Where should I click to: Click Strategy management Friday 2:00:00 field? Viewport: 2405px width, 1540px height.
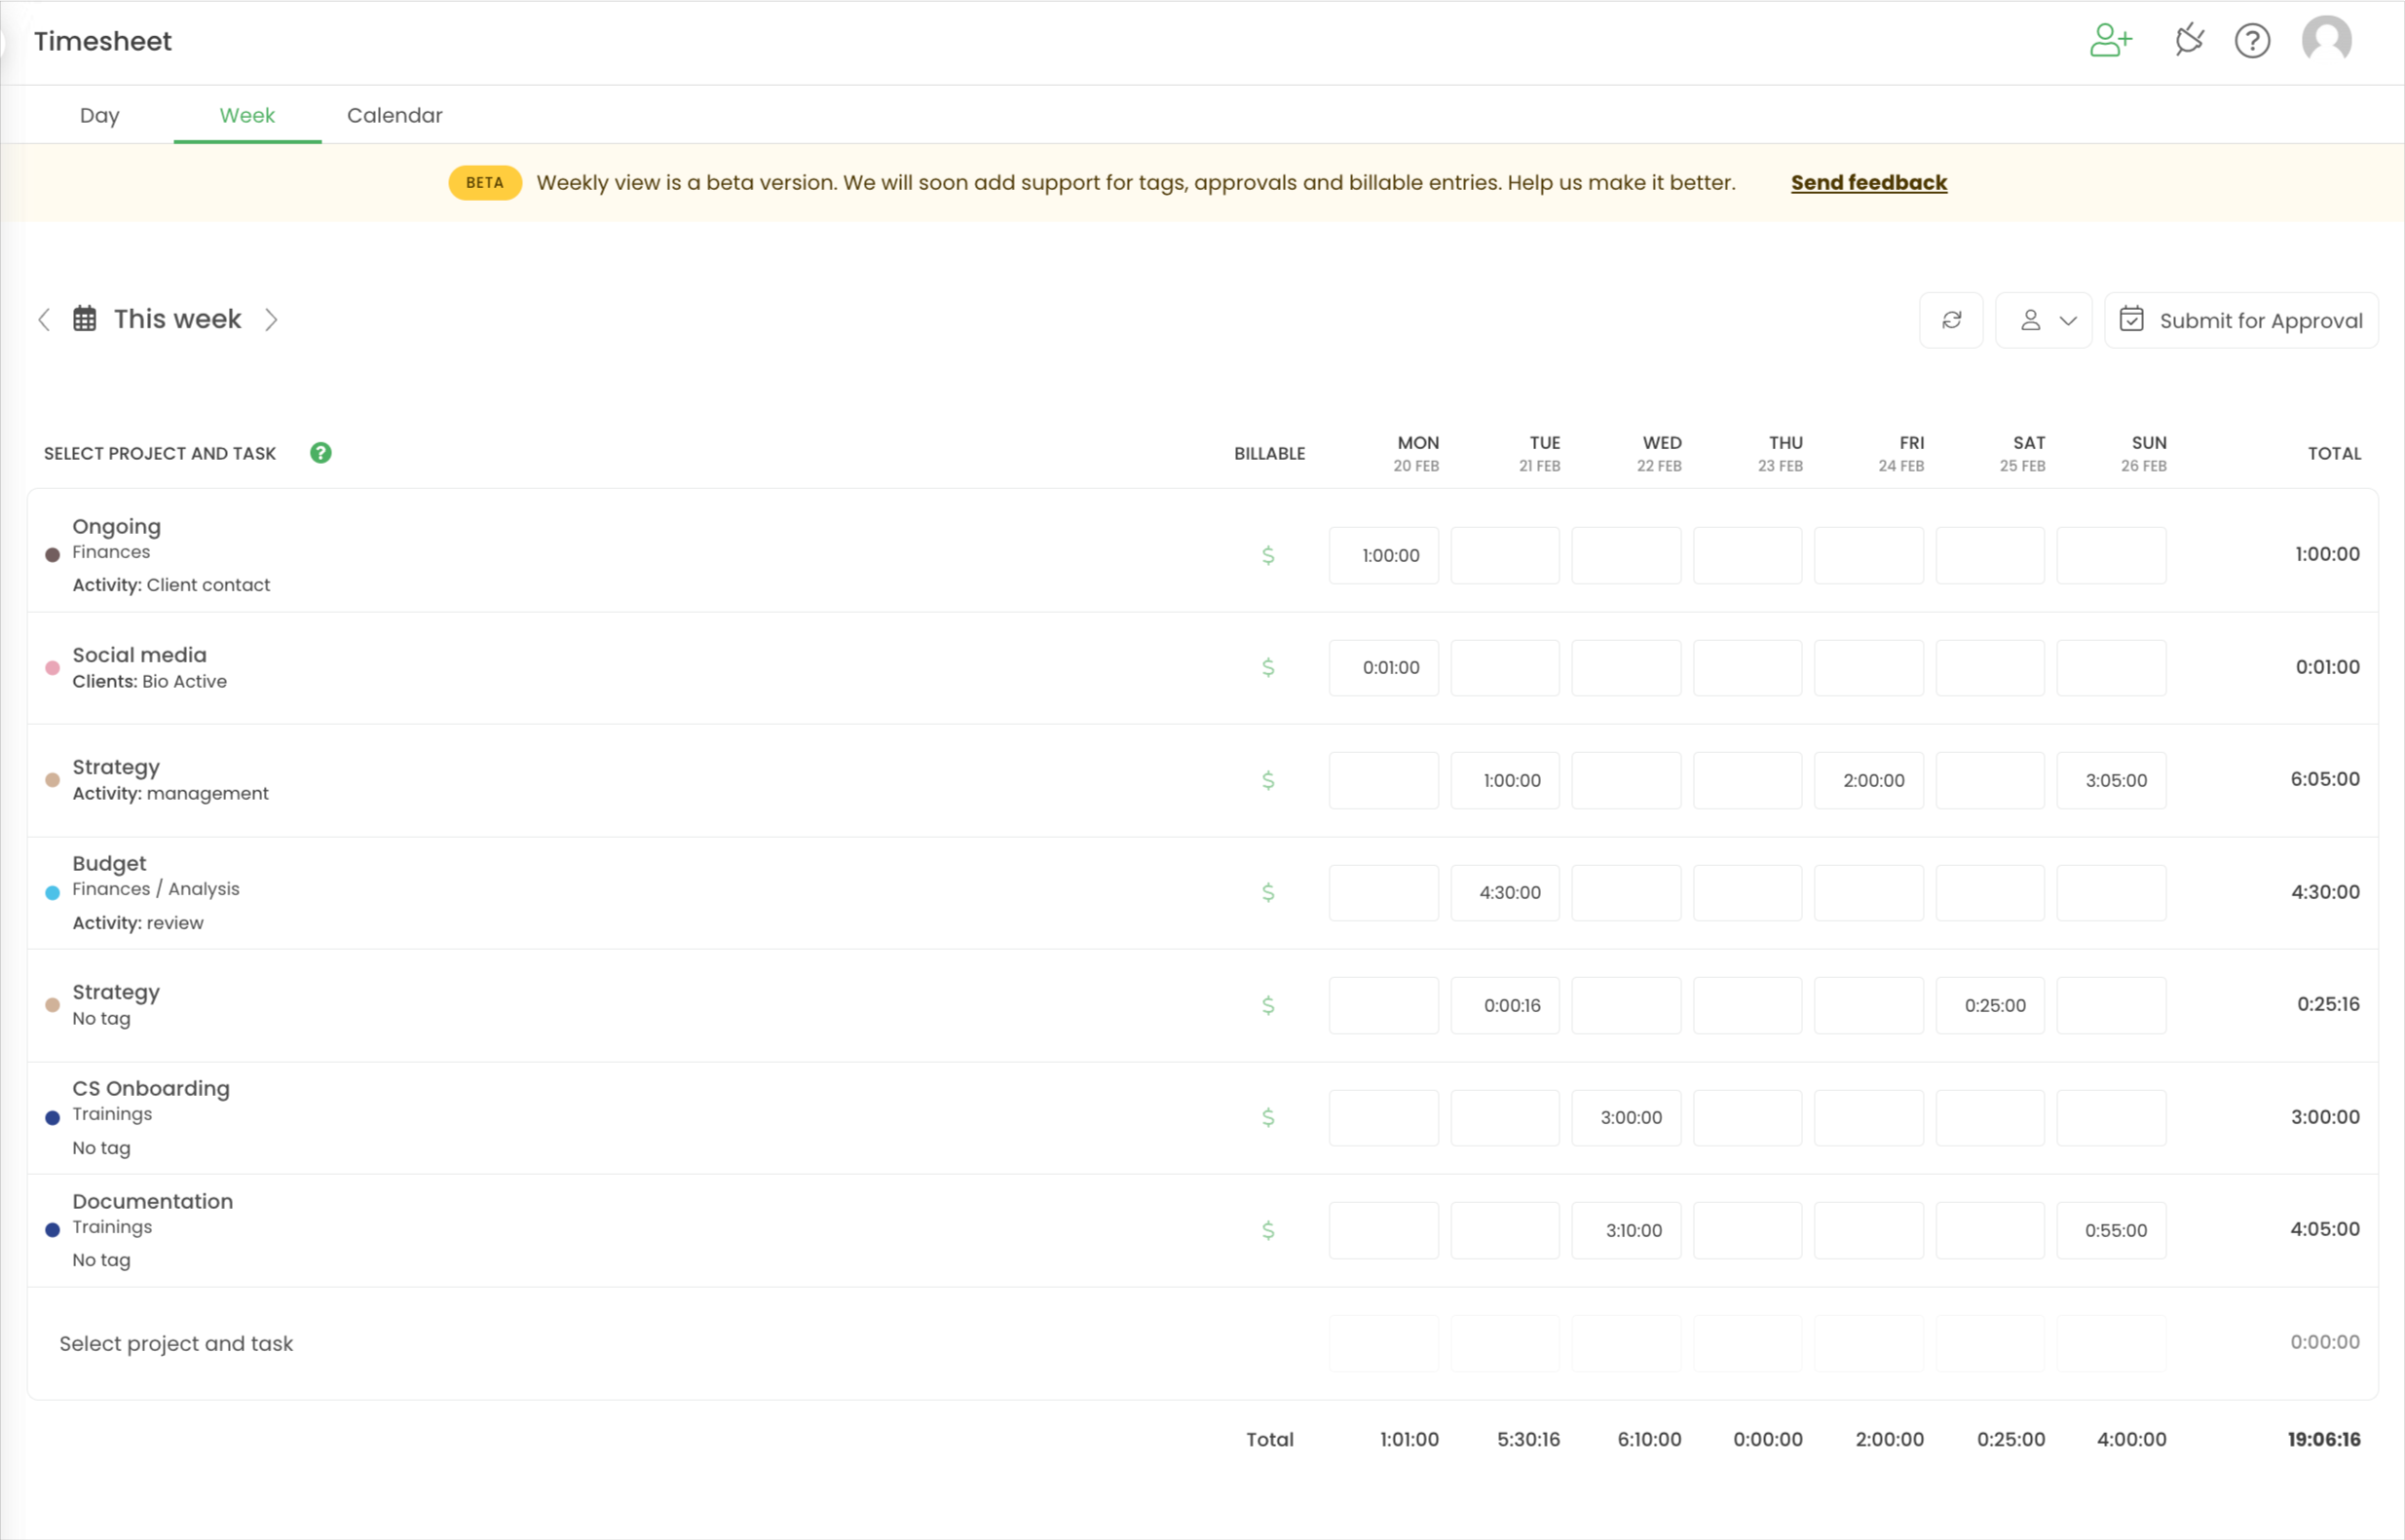pos(1868,780)
